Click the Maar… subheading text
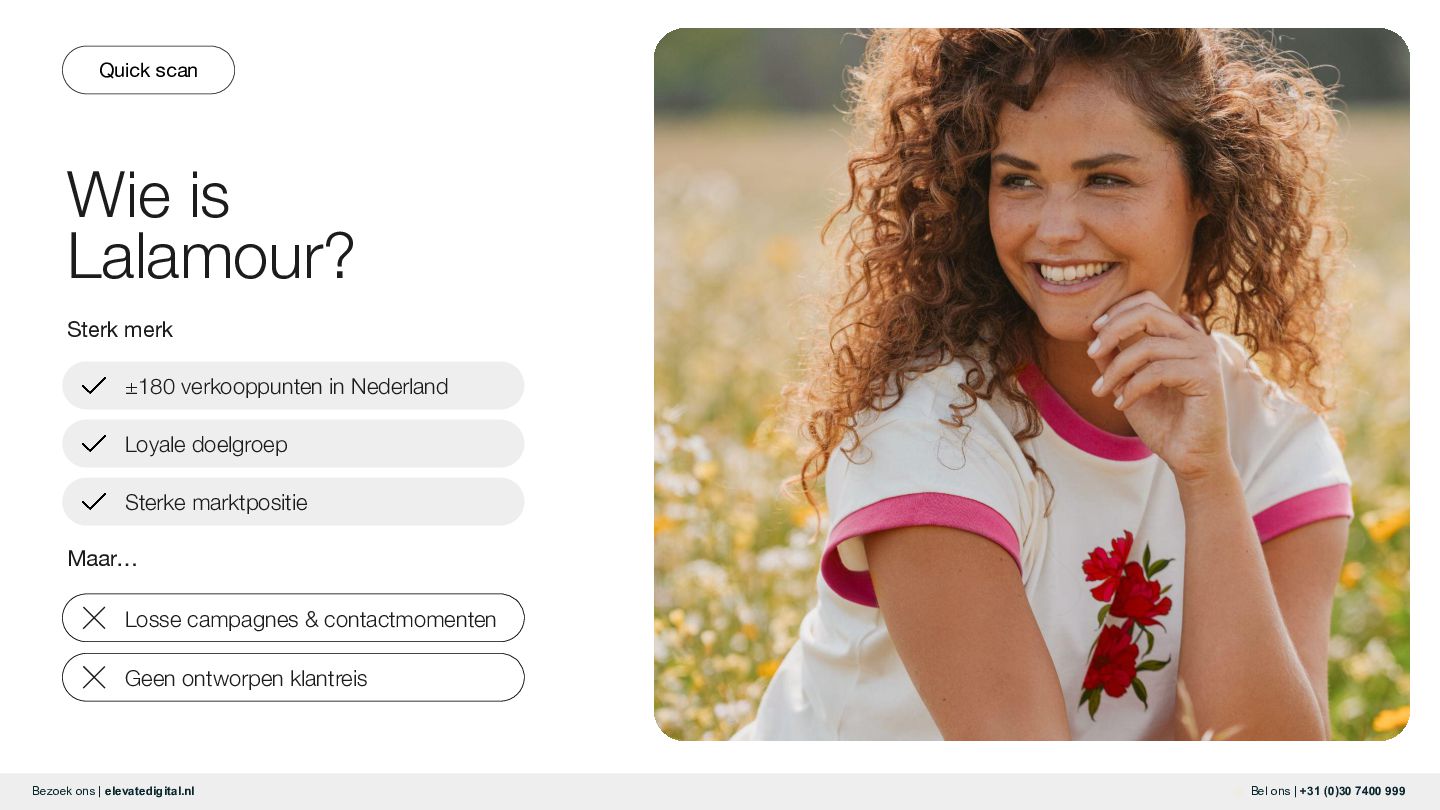Image resolution: width=1440 pixels, height=810 pixels. pyautogui.click(x=102, y=558)
